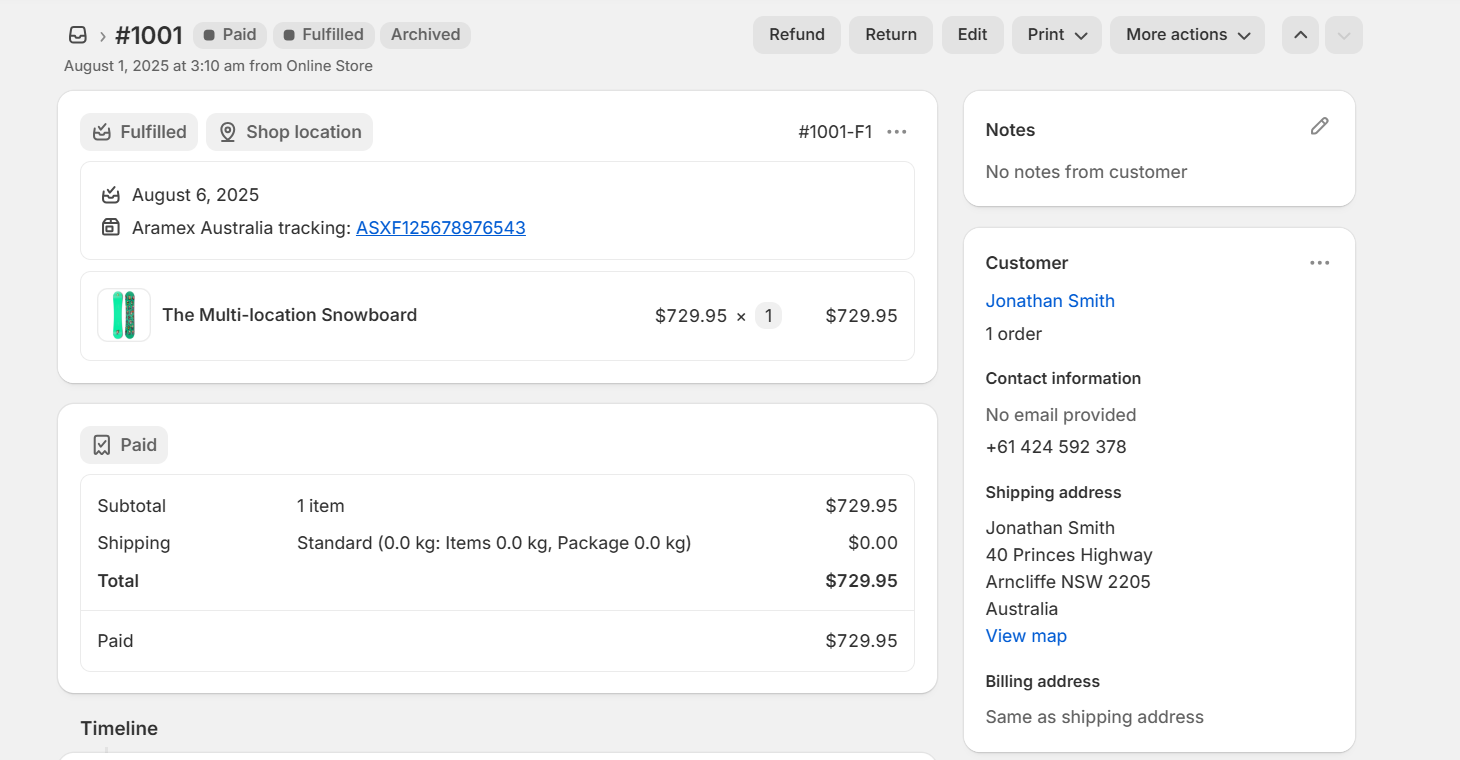Click the edit notes pencil icon
This screenshot has width=1460, height=760.
click(1319, 126)
